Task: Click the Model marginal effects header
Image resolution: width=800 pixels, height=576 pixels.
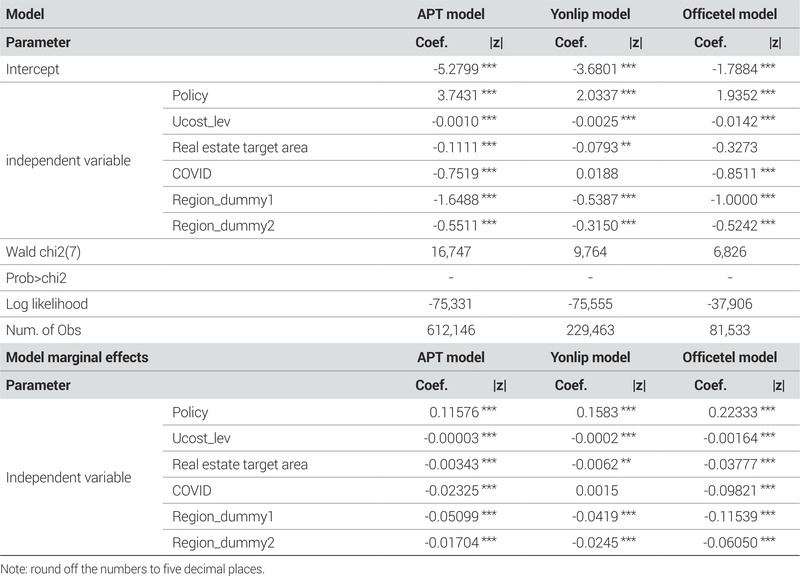Action: 72,357
